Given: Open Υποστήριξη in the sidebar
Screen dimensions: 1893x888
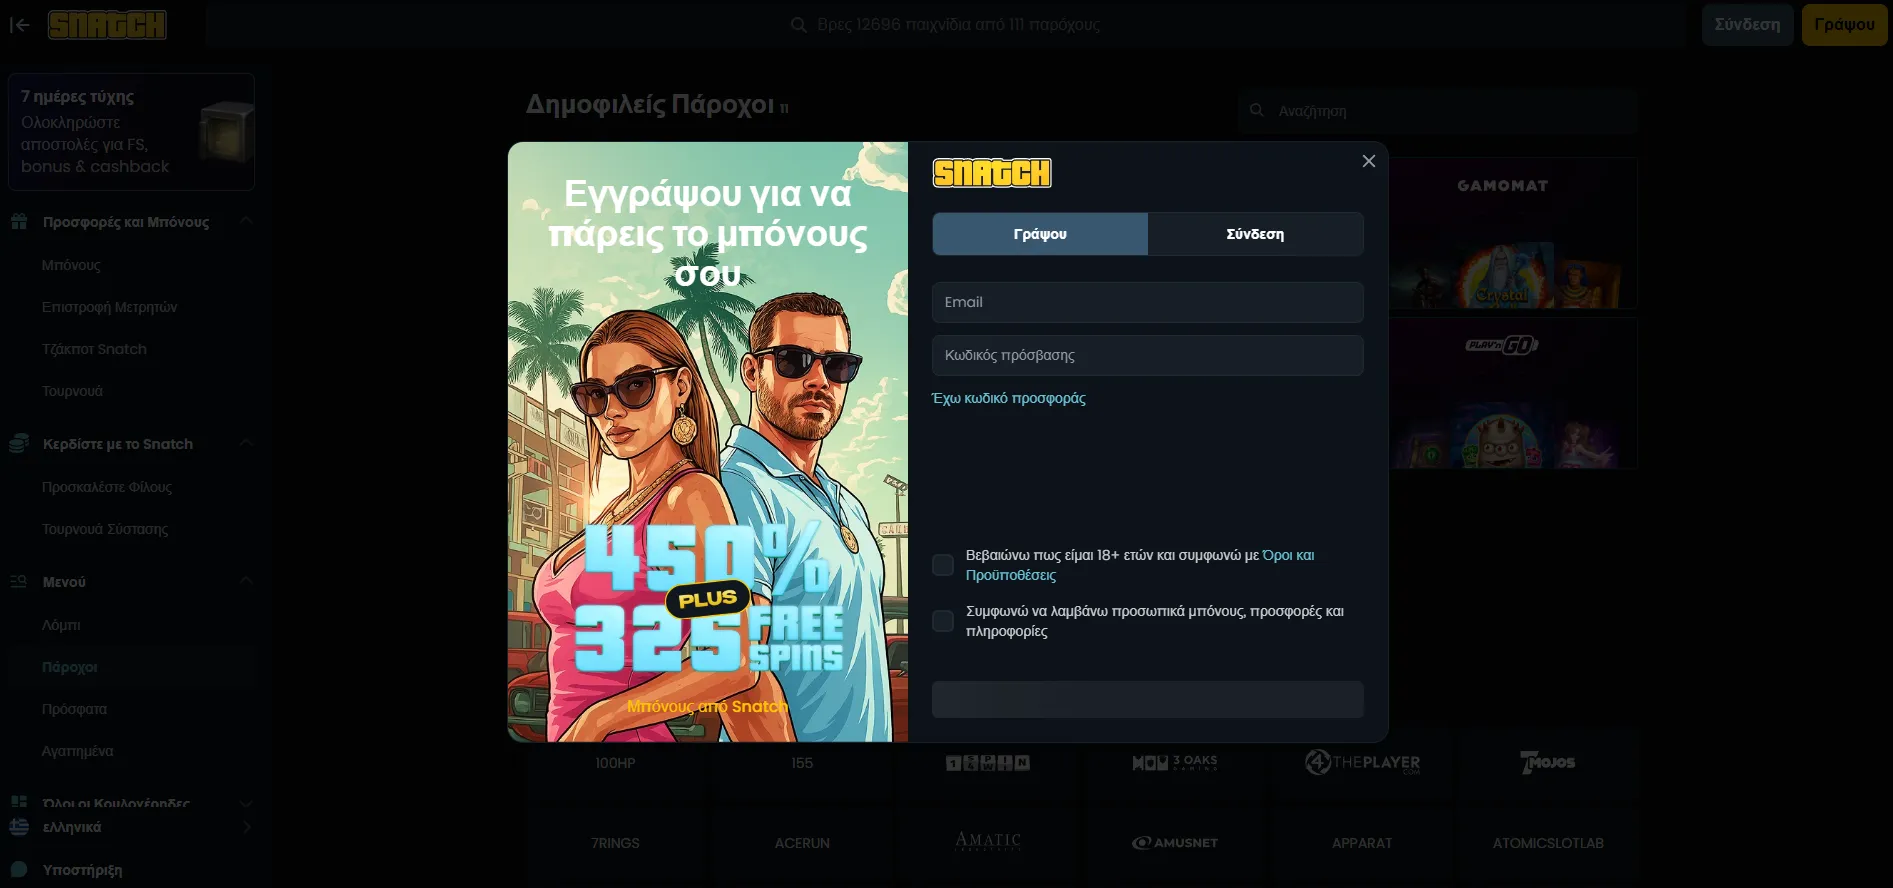Looking at the screenshot, I should click(x=82, y=870).
